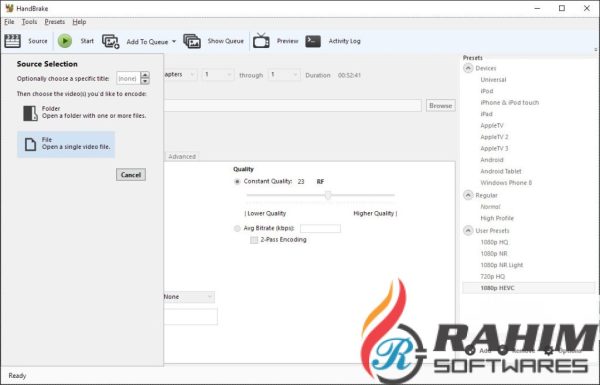Click the Browse button
Image resolution: width=600 pixels, height=385 pixels.
[x=440, y=106]
